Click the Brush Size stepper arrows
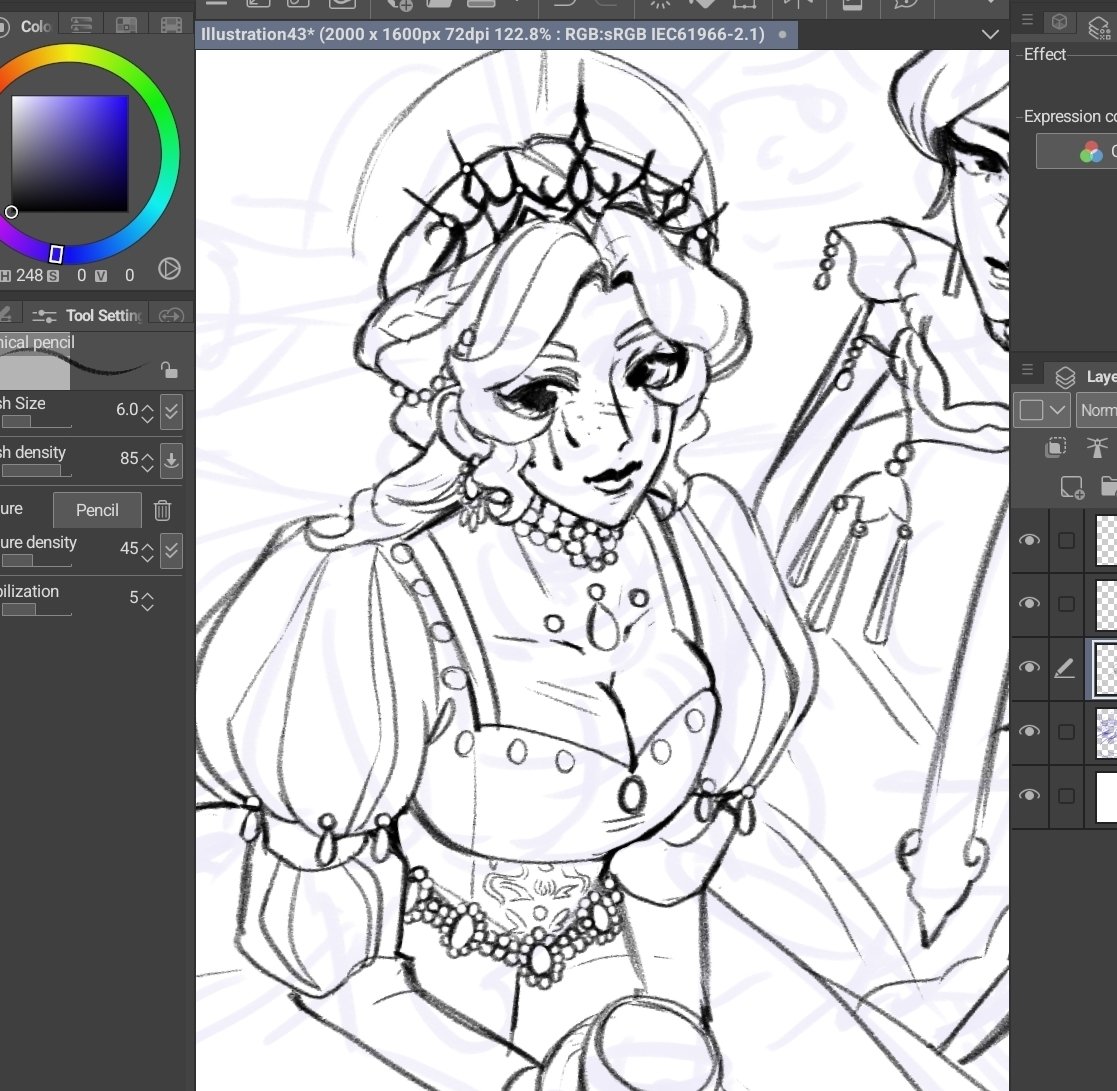This screenshot has width=1117, height=1091. pos(147,413)
